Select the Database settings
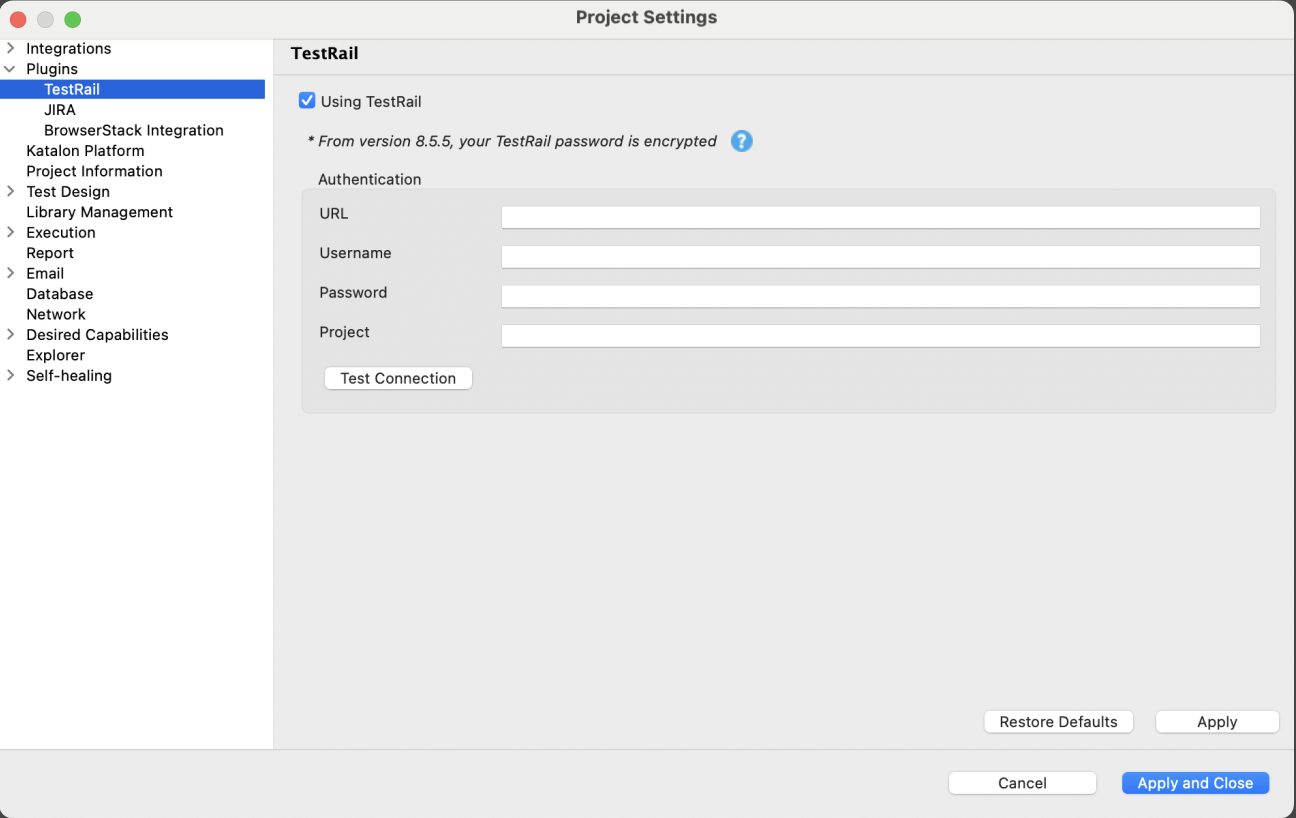 59,294
